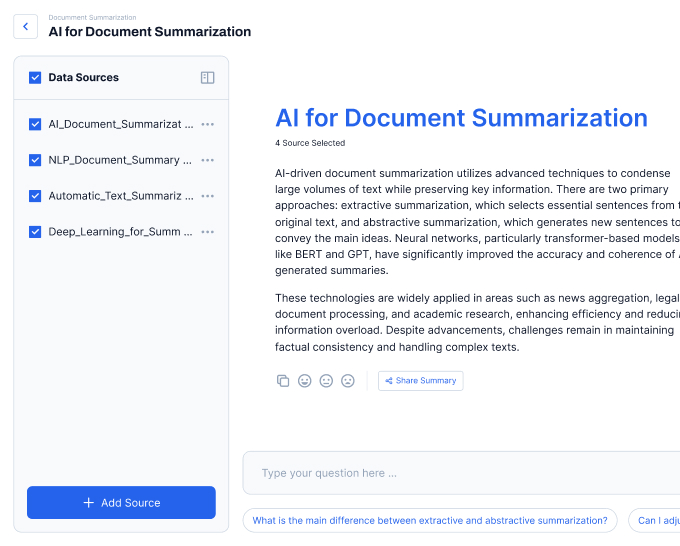The width and height of the screenshot is (680, 546).
Task: Deselect the Deep_Learning_for_Summ source checkbox
Action: (35, 232)
